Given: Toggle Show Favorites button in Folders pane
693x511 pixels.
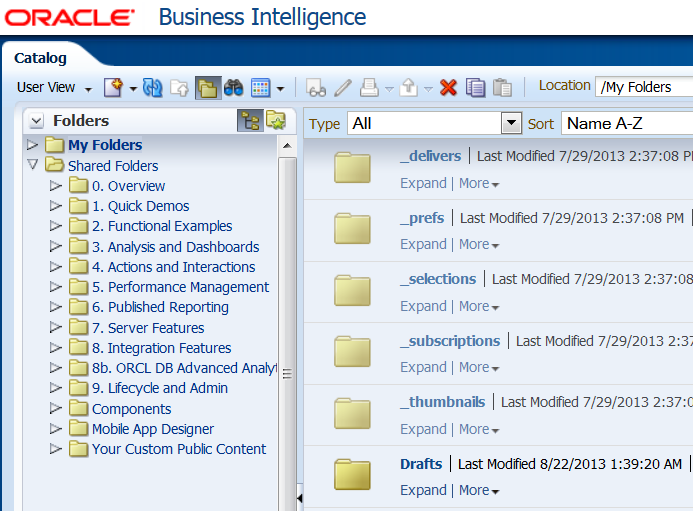Looking at the screenshot, I should 276,120.
